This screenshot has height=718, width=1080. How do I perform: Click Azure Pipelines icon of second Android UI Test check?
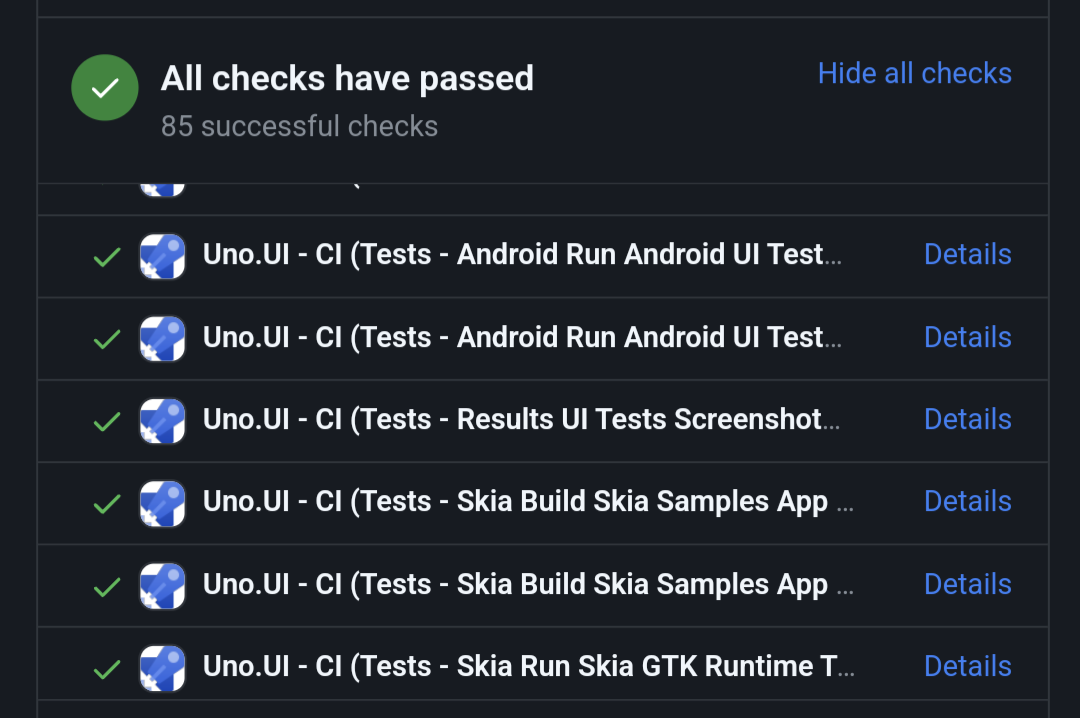click(x=162, y=338)
